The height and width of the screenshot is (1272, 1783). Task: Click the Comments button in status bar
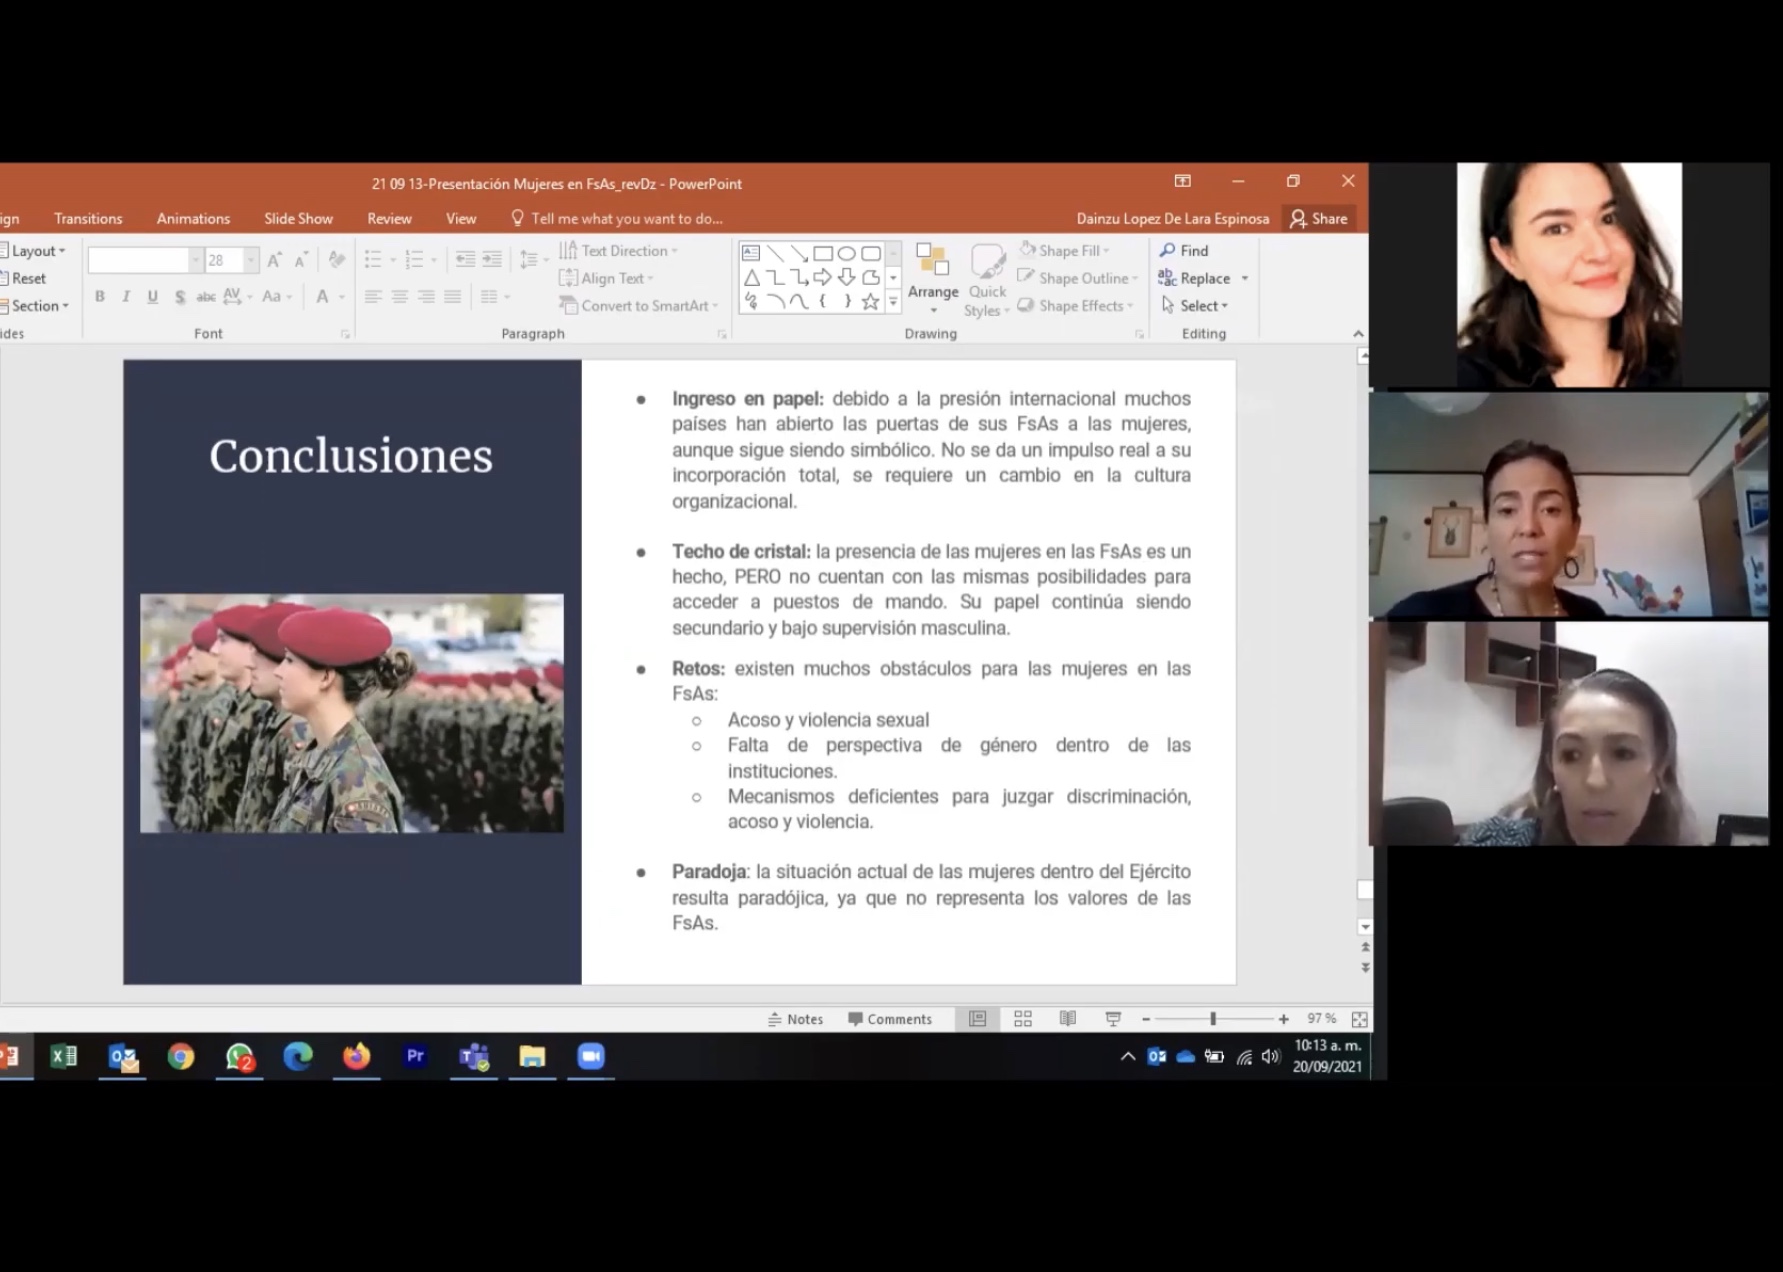tap(889, 1019)
